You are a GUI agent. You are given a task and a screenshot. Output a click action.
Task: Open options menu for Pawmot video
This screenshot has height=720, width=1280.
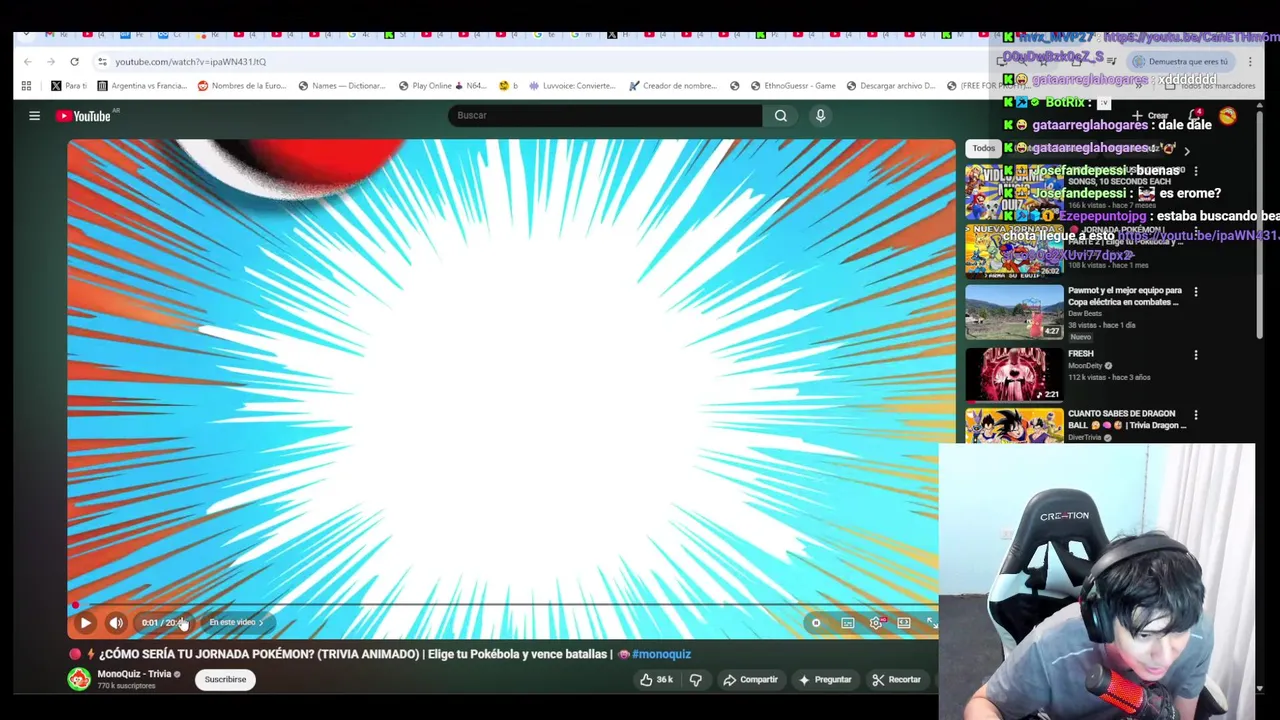1195,292
